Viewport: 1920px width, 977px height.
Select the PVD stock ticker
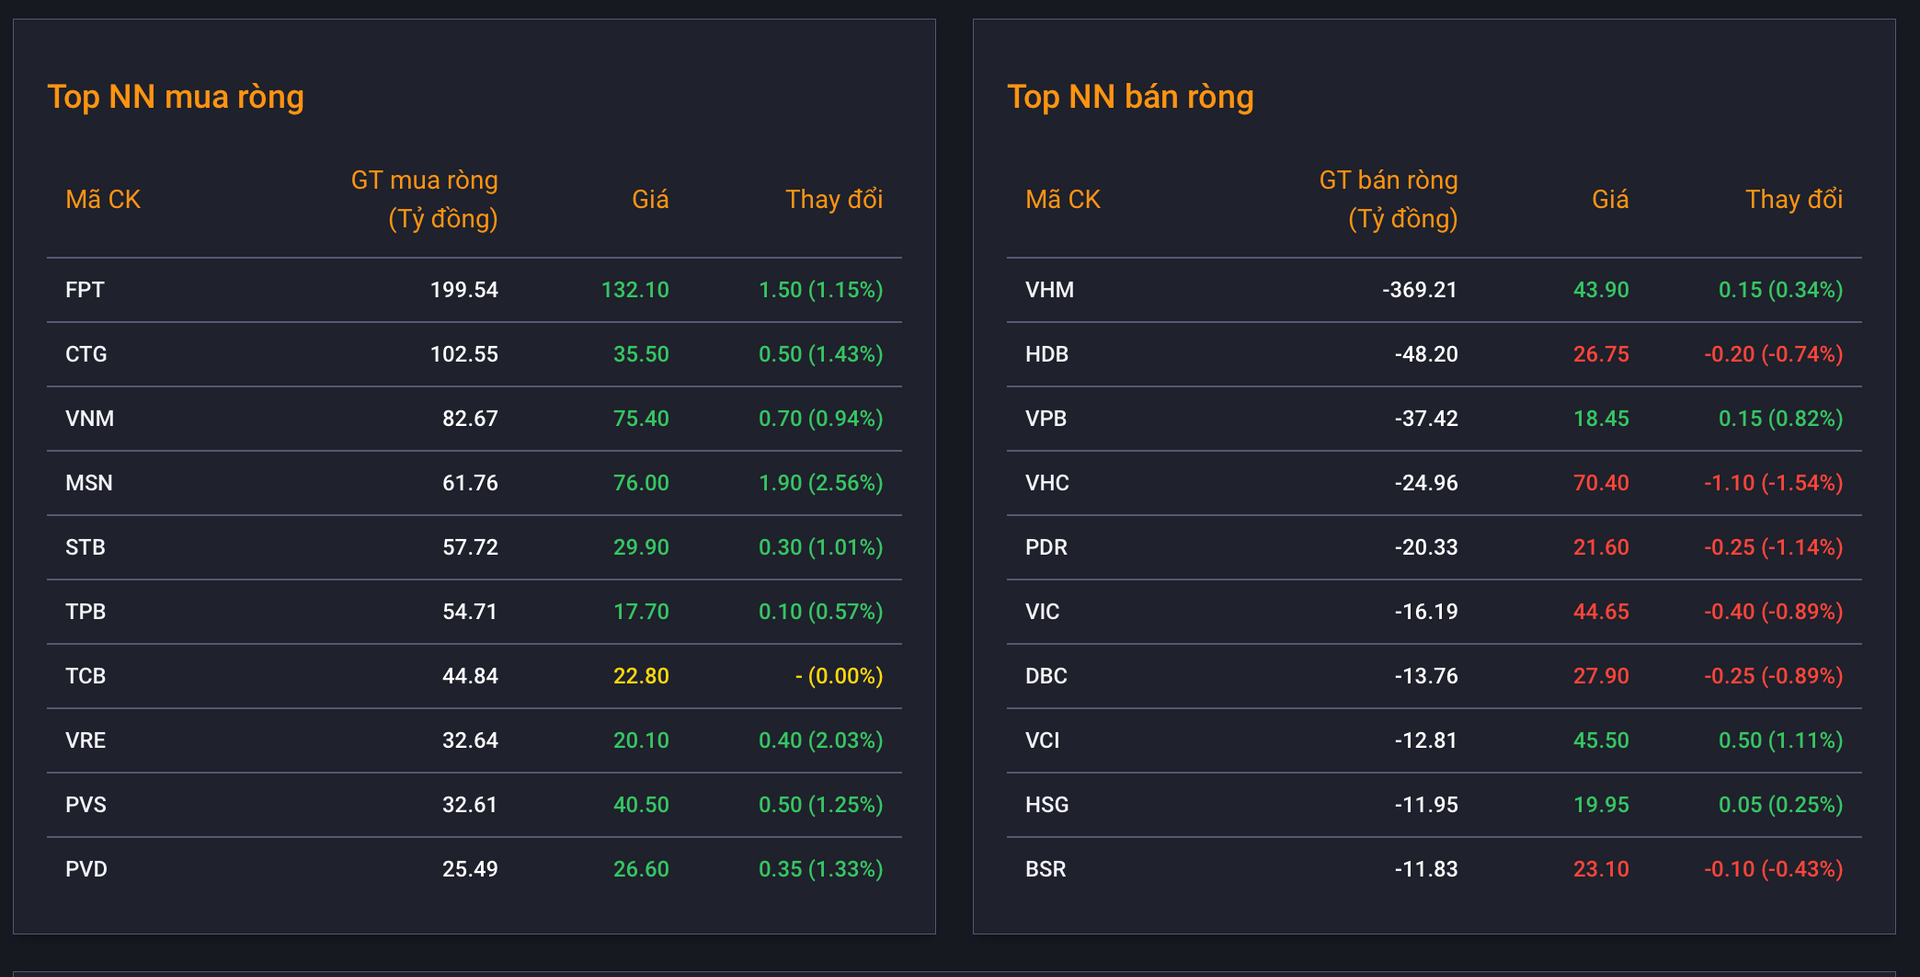tap(86, 869)
